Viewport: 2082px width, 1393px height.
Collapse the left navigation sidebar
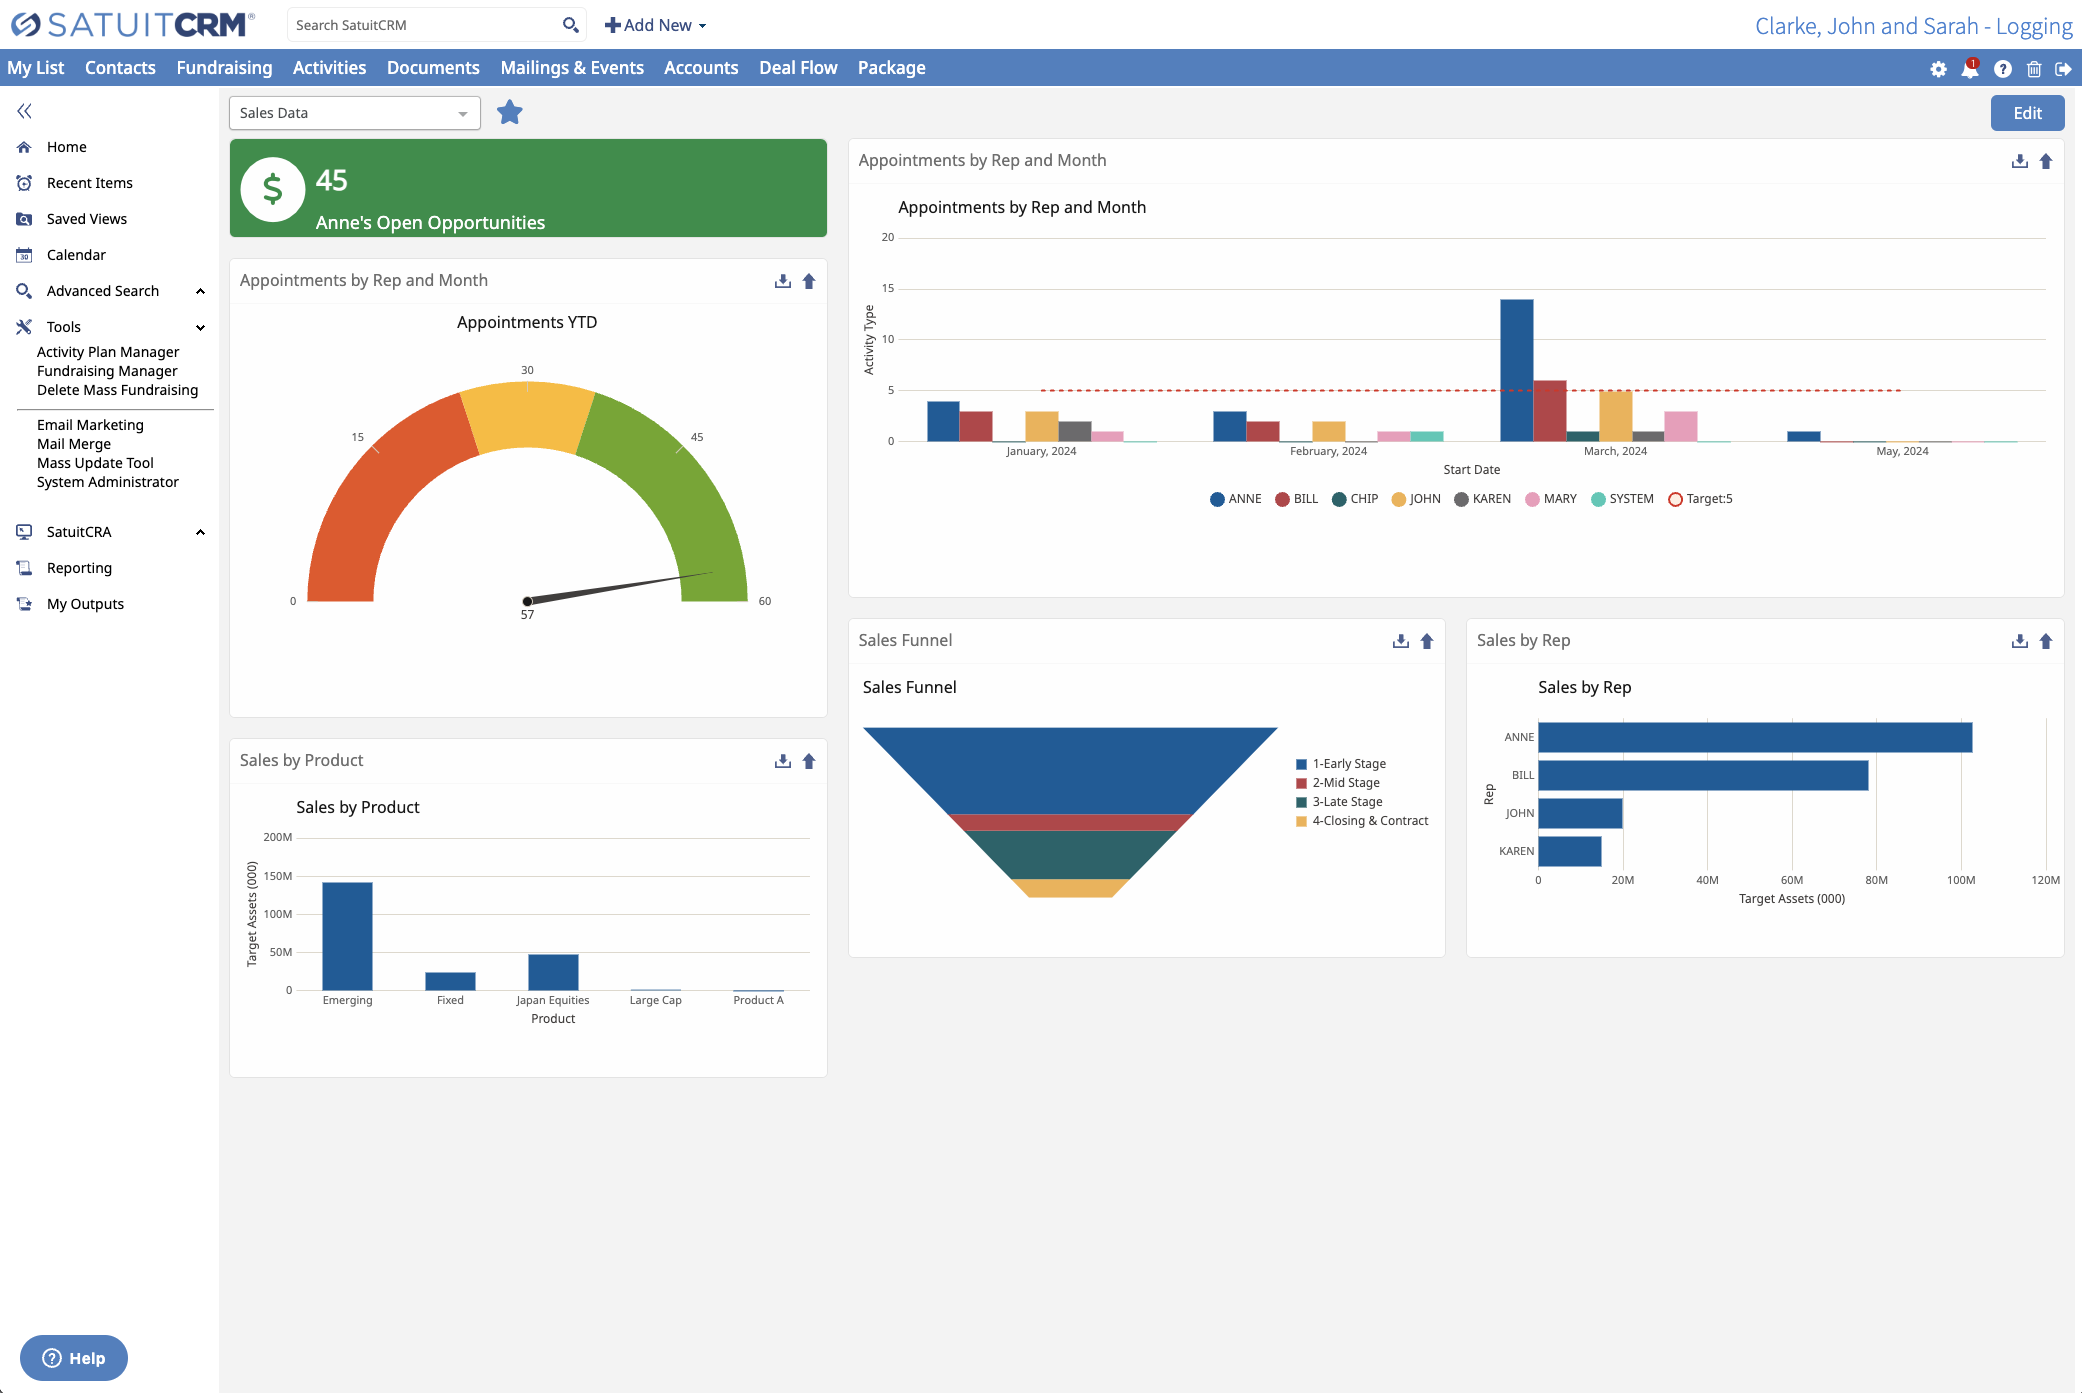point(23,111)
